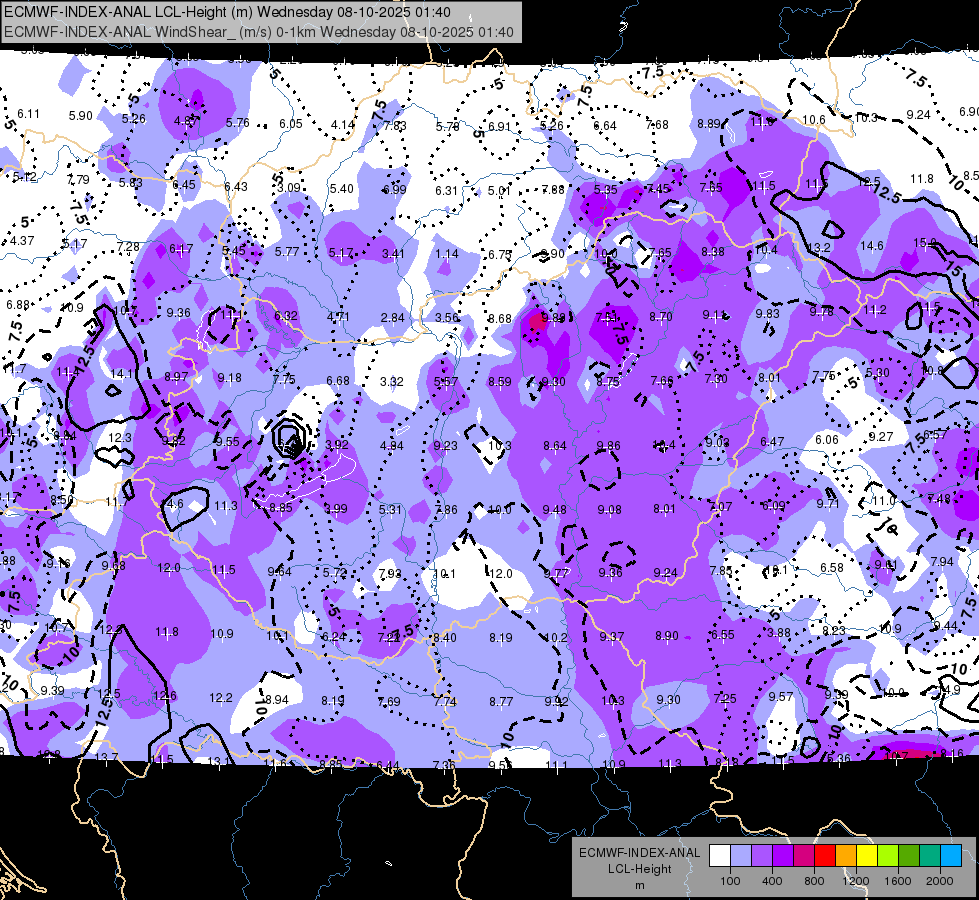Image resolution: width=979 pixels, height=900 pixels.
Task: Click the grid value 3.88
Action: [x=779, y=633]
